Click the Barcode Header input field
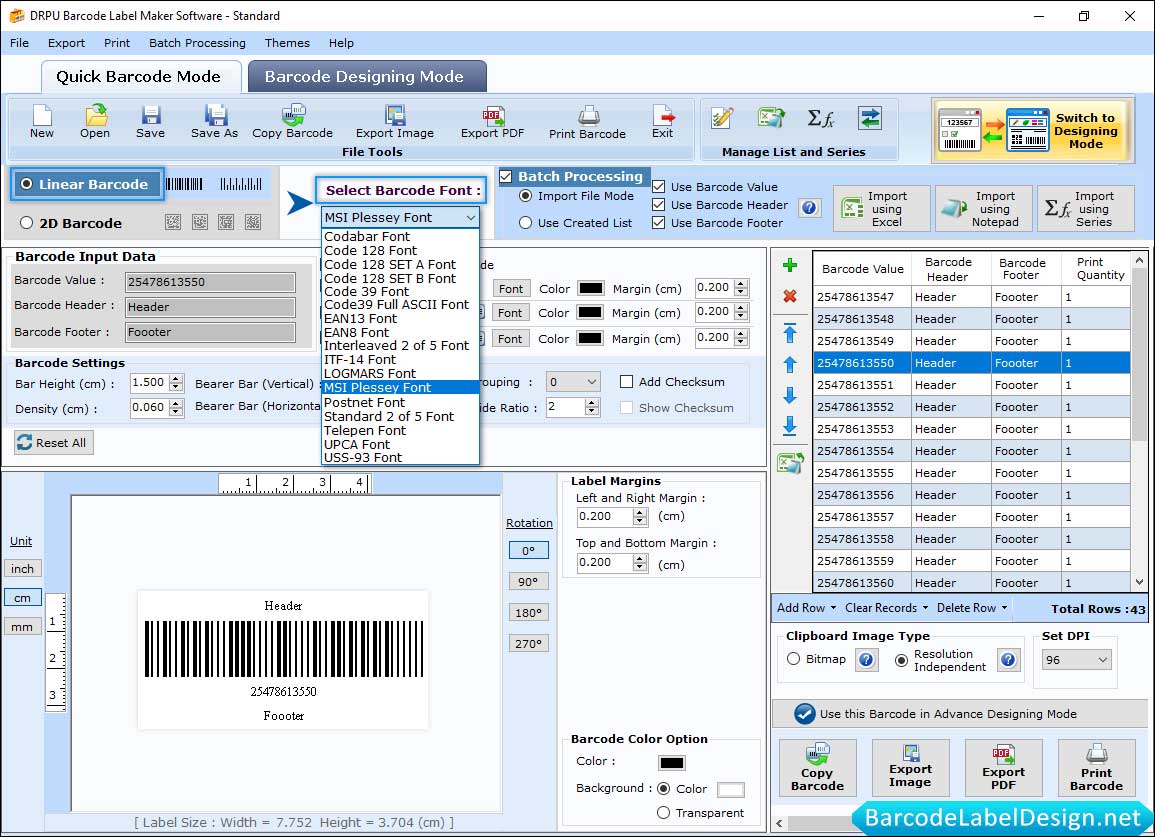 point(211,307)
